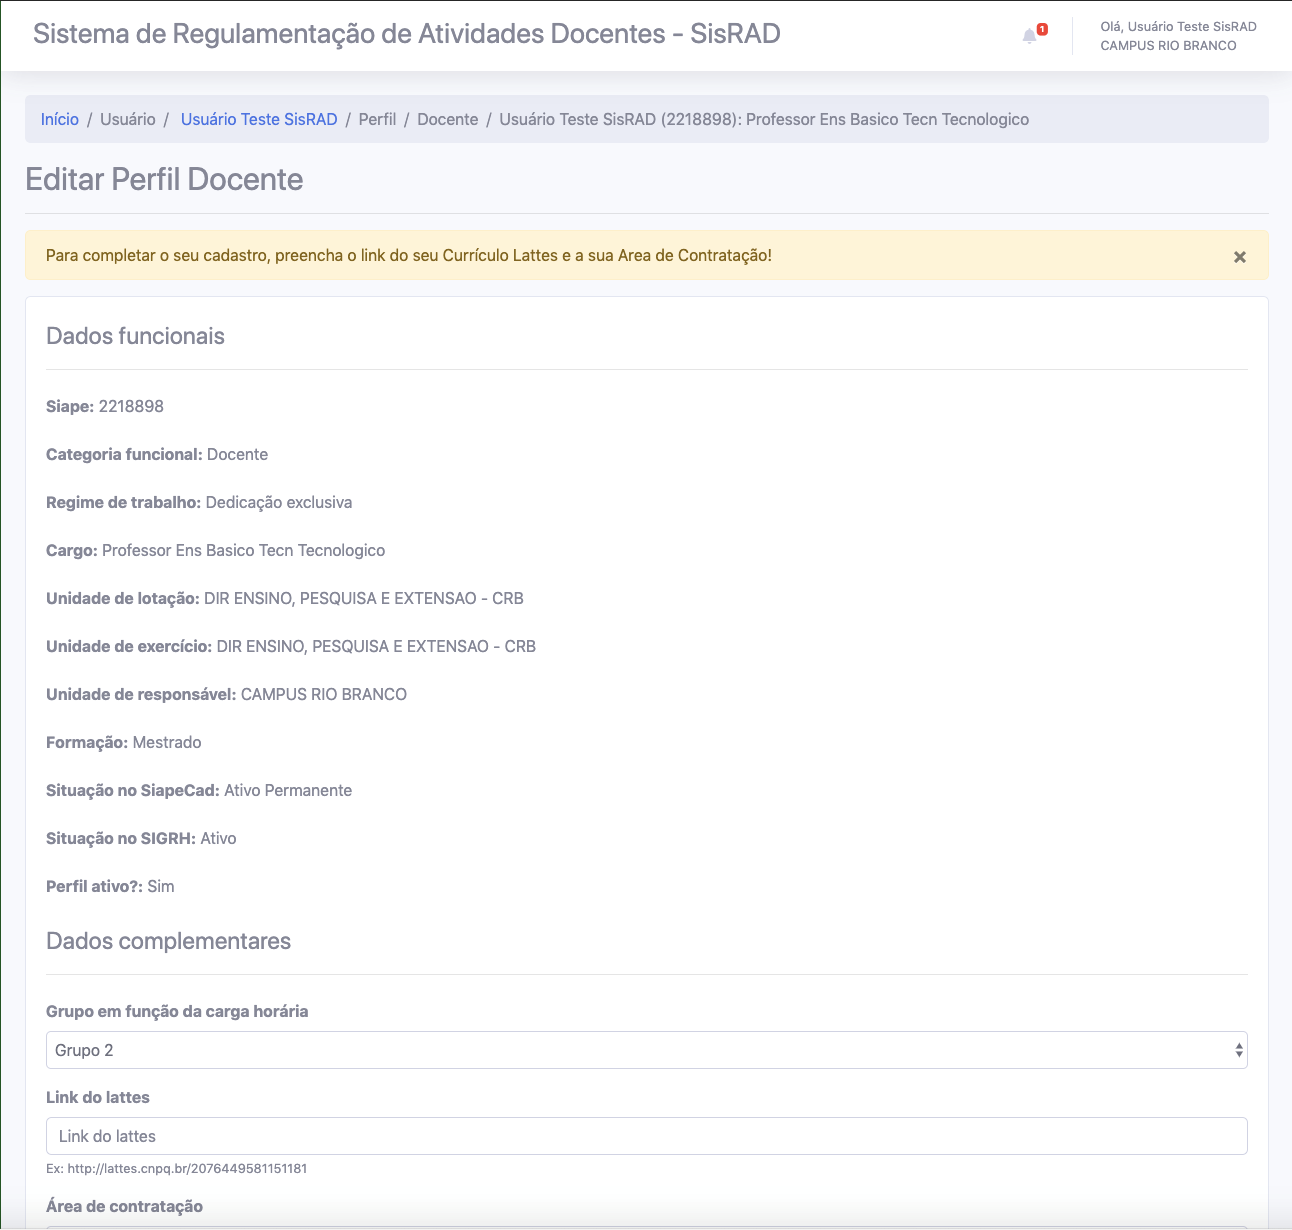Click the example lattes URL hint text
The image size is (1292, 1230).
[176, 1168]
